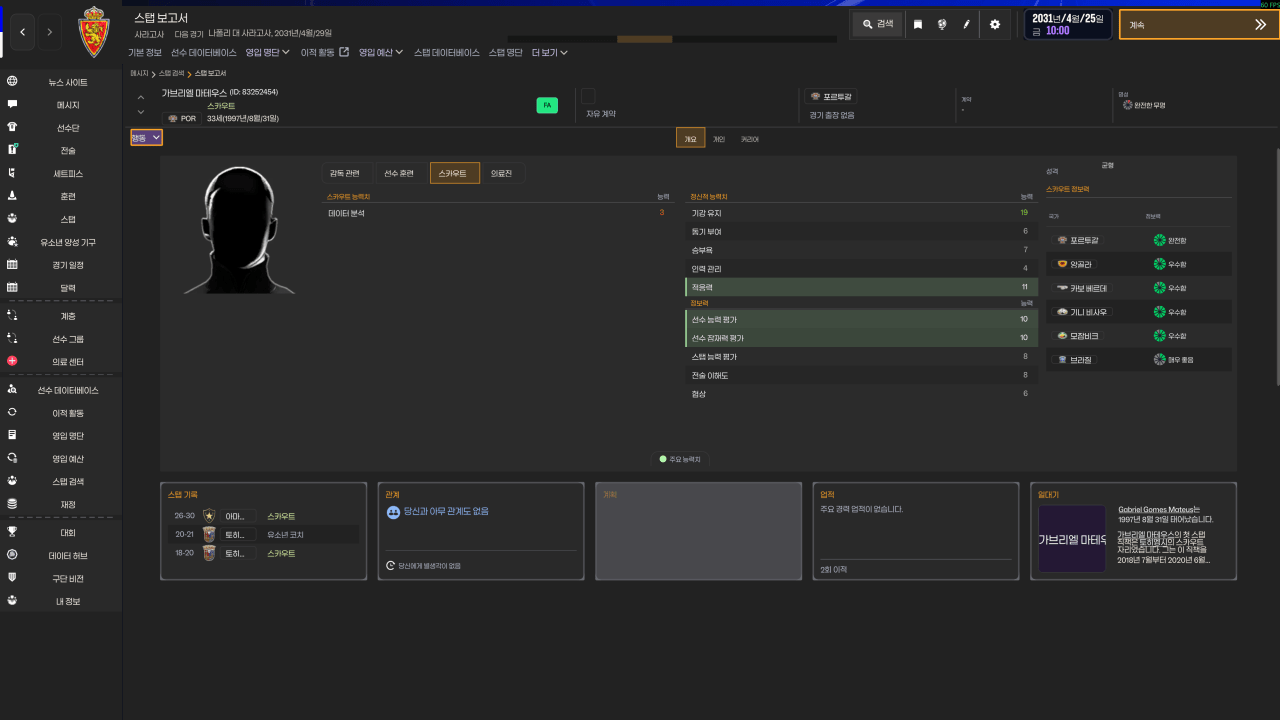Screen dimensions: 1280x720
Task: Switch to the 개요 tab
Action: [691, 139]
